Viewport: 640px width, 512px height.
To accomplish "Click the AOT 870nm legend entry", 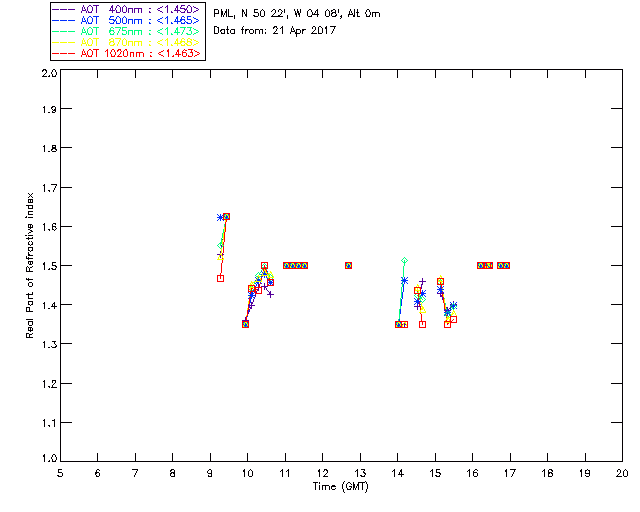I will click(126, 42).
